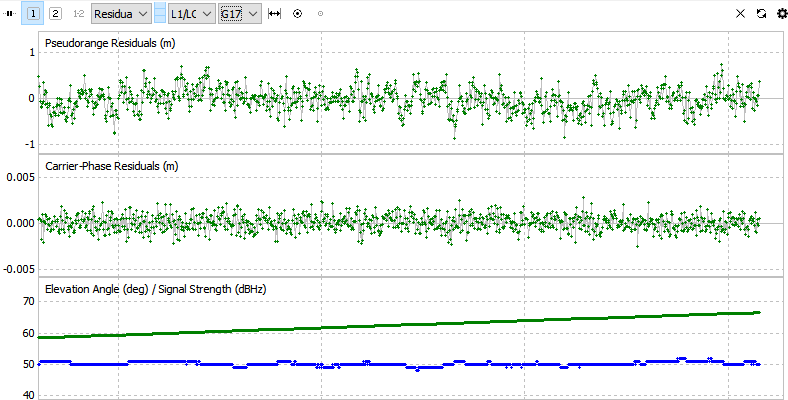Open the Residuals plot type dropdown

pyautogui.click(x=121, y=14)
